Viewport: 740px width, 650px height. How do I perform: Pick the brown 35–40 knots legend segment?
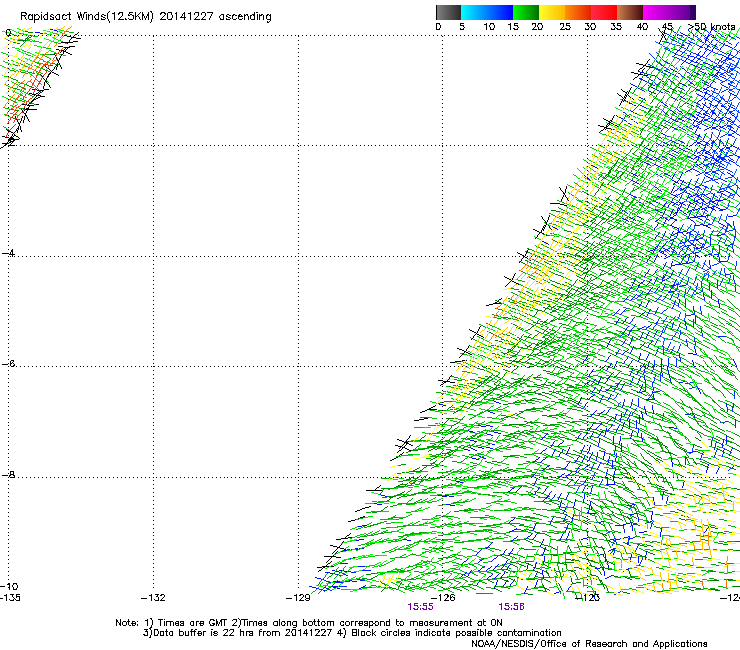click(630, 12)
